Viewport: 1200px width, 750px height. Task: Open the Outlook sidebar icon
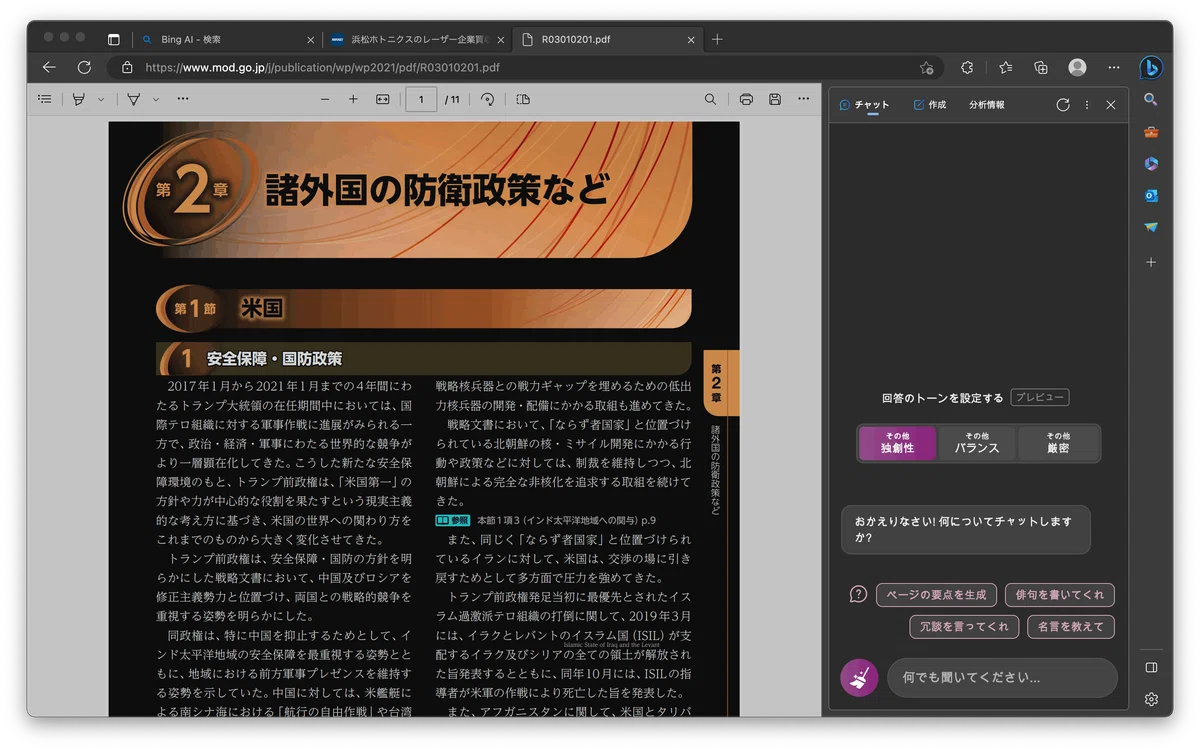point(1151,196)
